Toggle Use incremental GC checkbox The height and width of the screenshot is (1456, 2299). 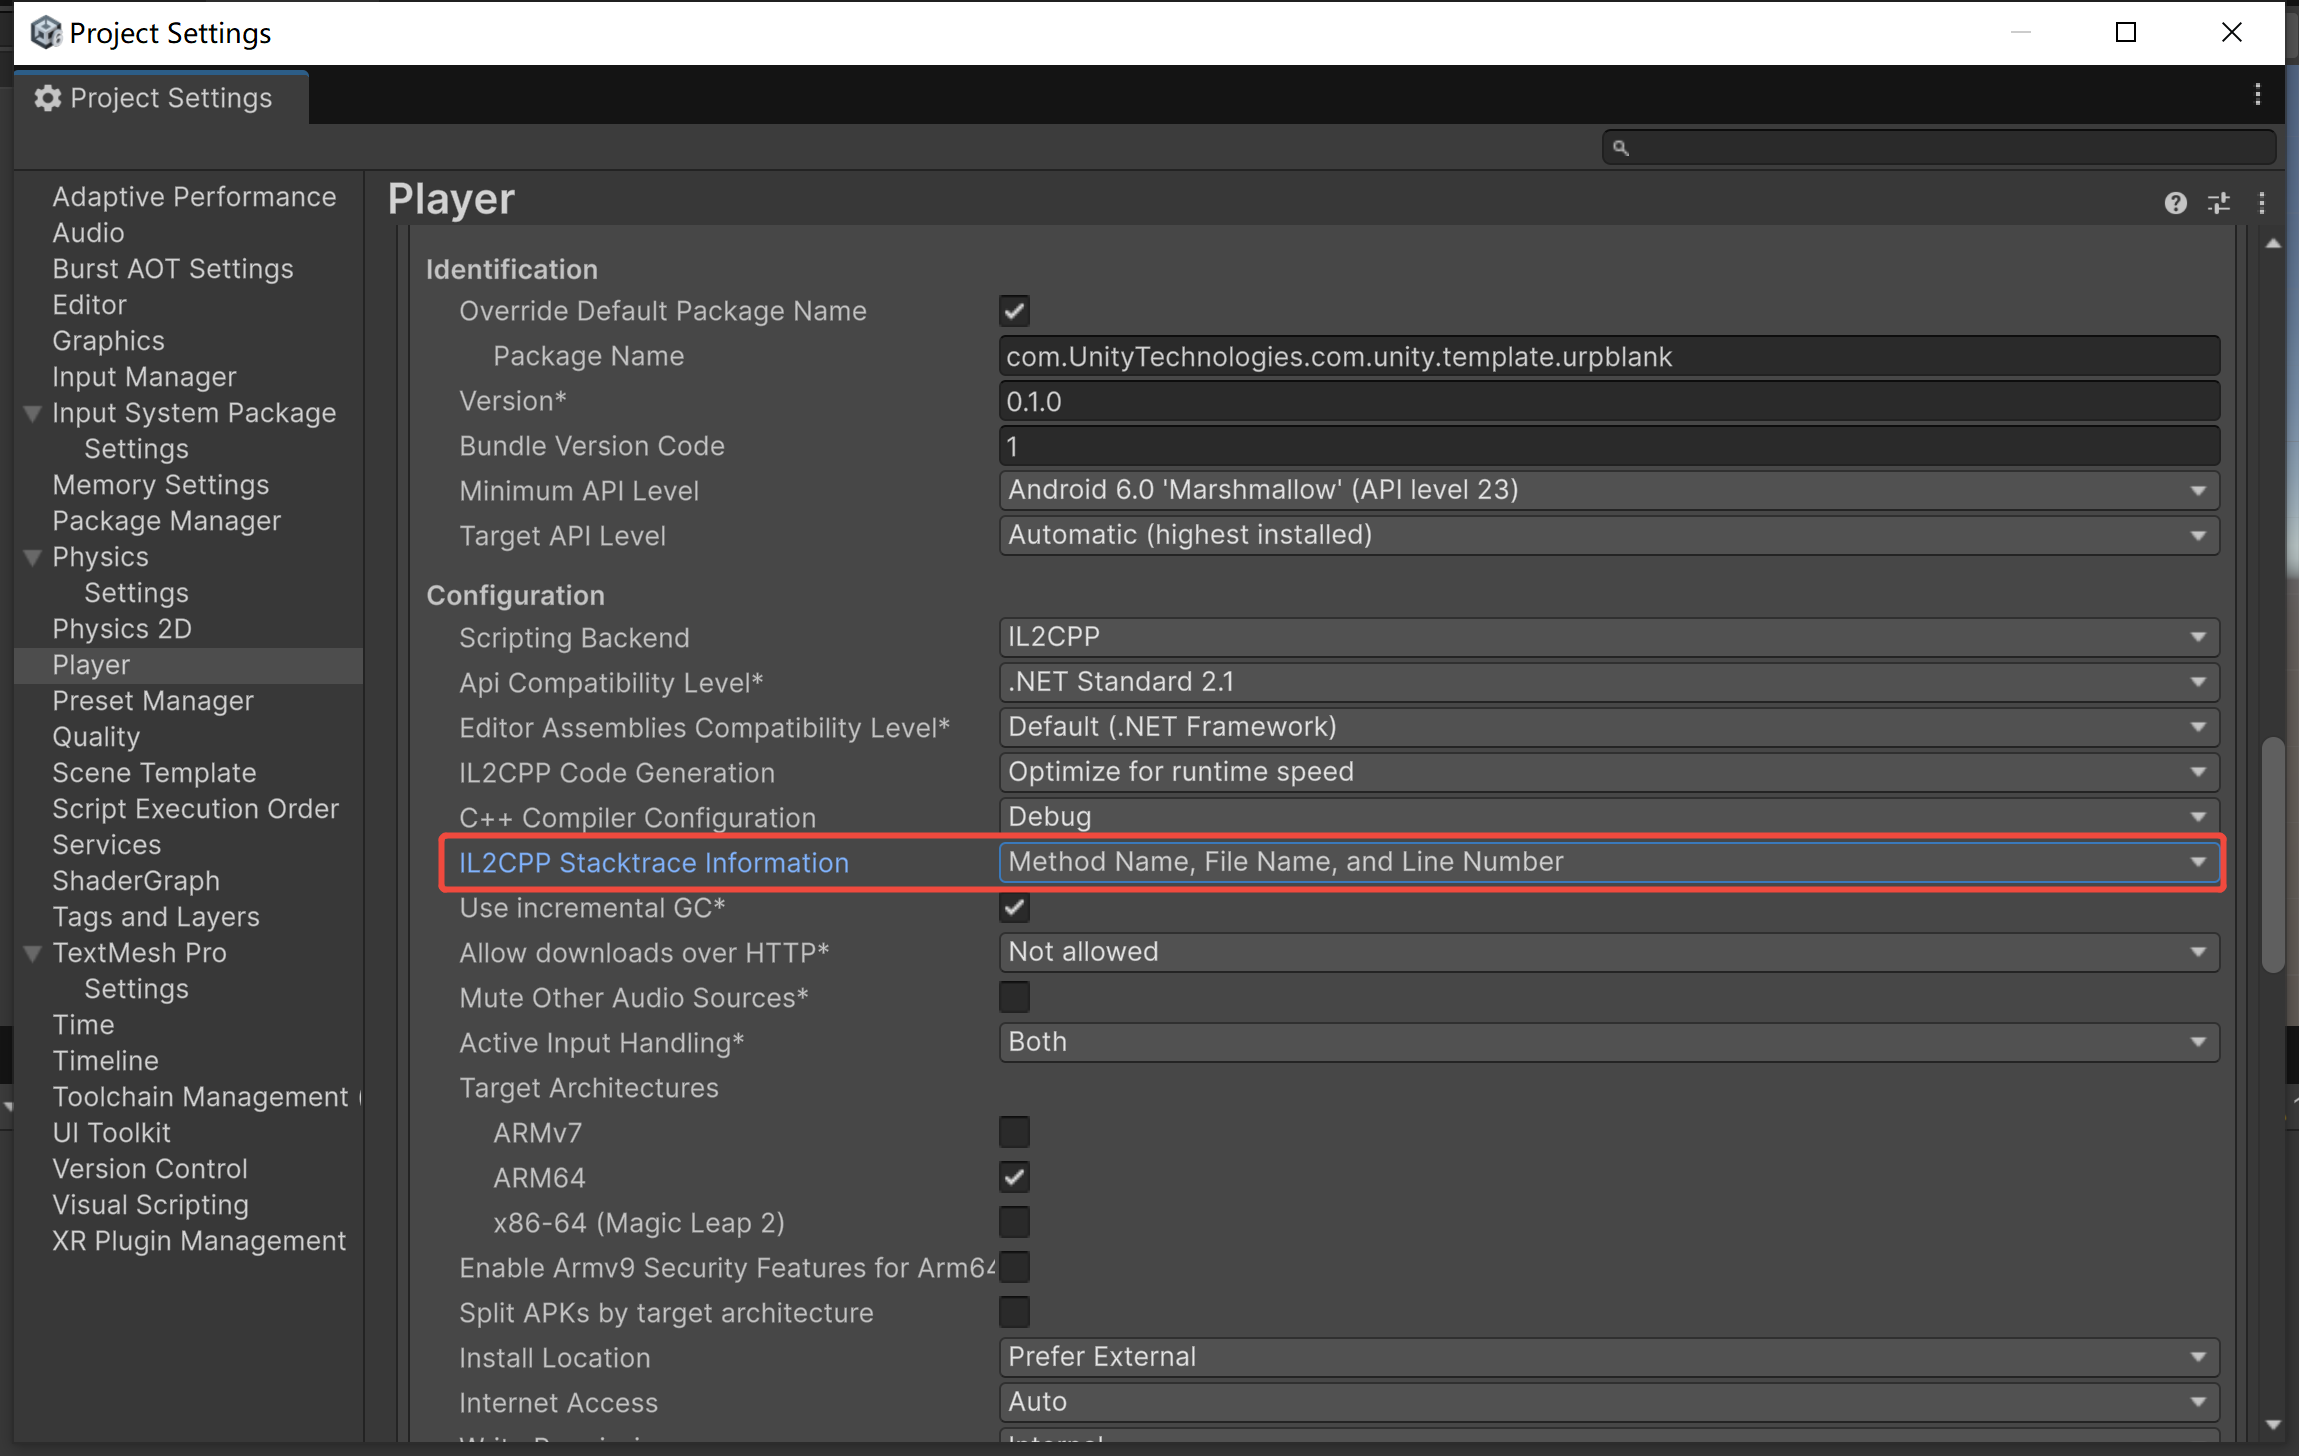(1014, 908)
